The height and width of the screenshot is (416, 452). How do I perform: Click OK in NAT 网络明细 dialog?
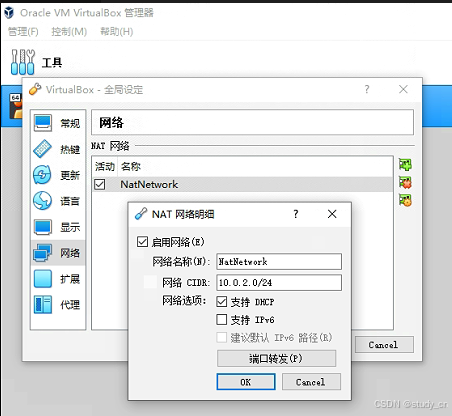click(x=246, y=382)
